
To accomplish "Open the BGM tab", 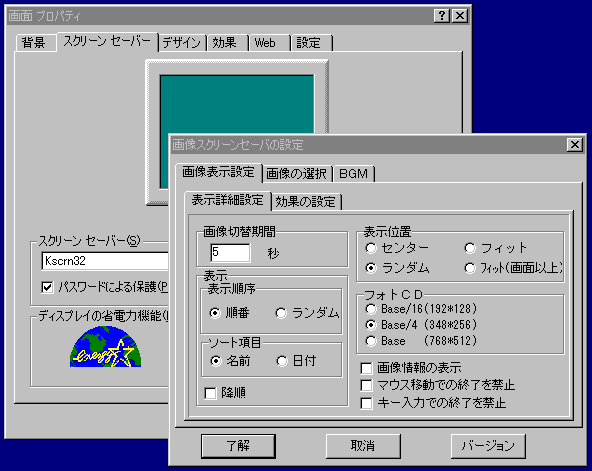I will (x=353, y=173).
